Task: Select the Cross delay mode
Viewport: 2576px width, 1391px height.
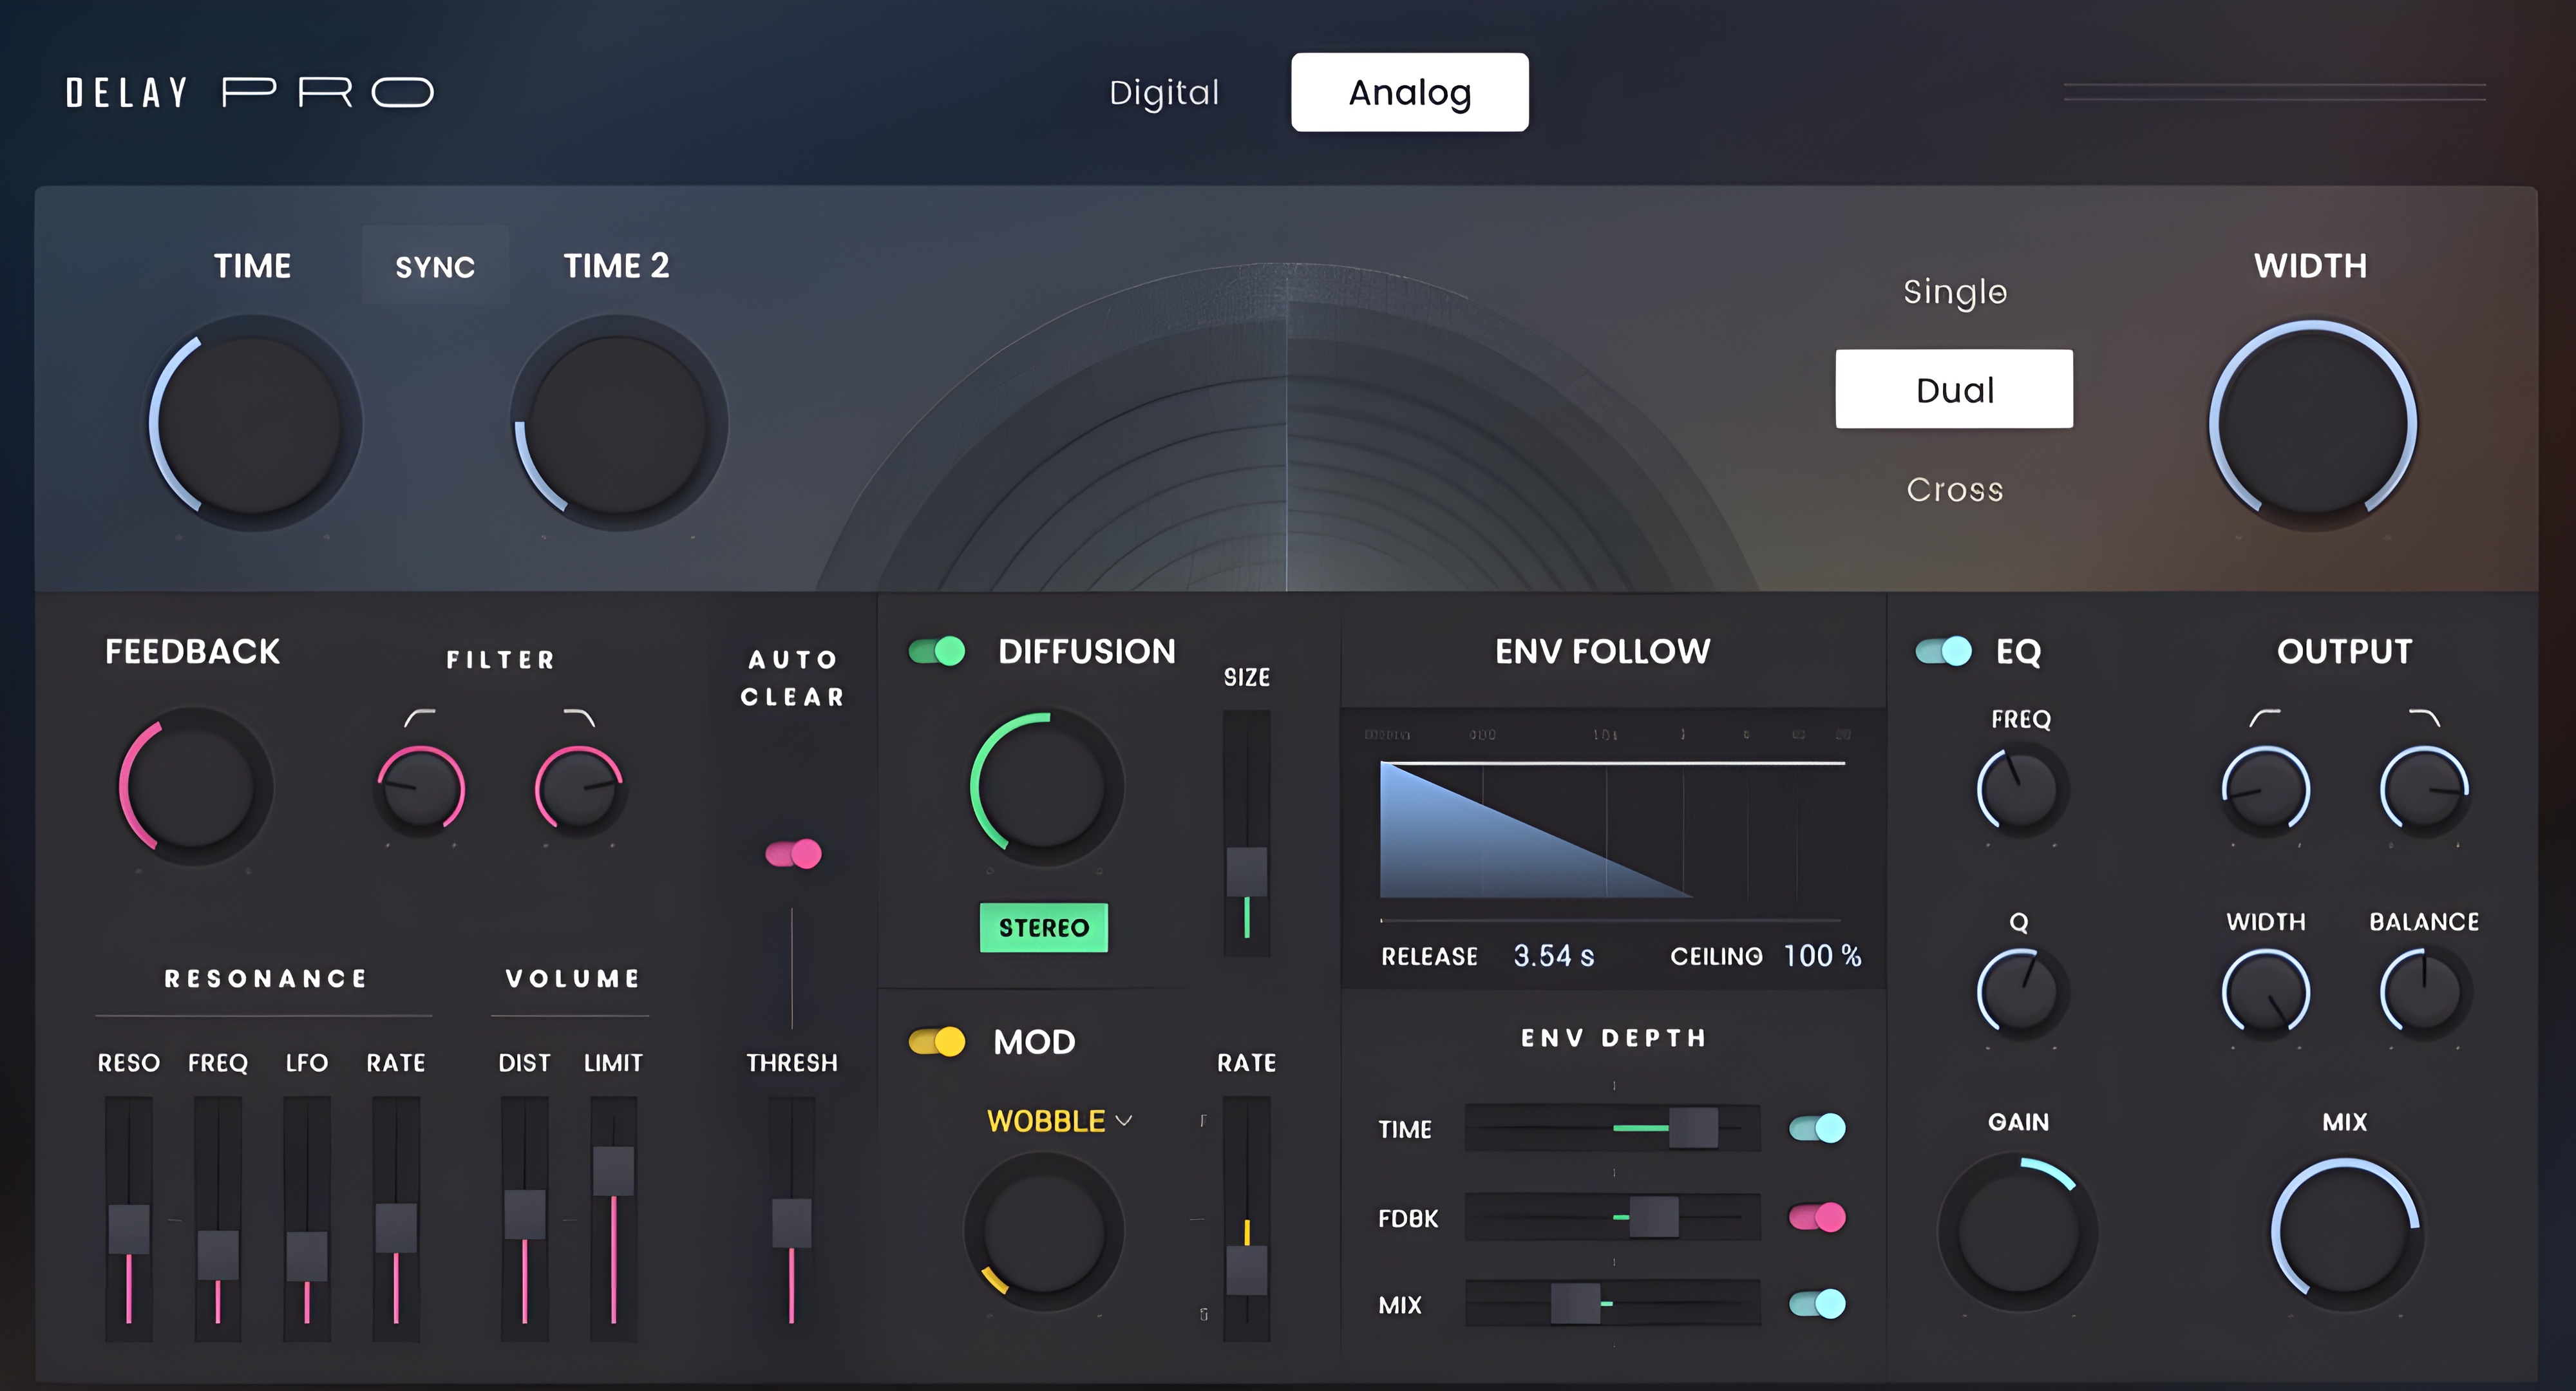Action: point(1954,490)
